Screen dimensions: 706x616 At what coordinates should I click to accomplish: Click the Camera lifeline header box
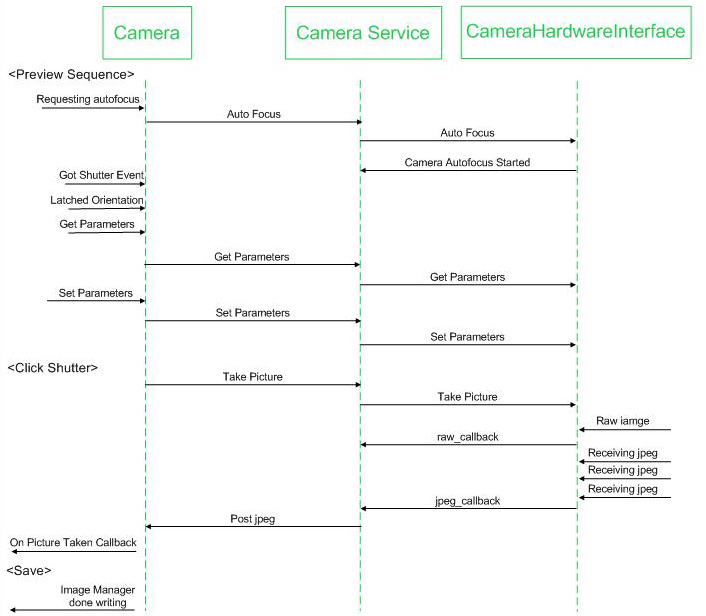point(147,33)
